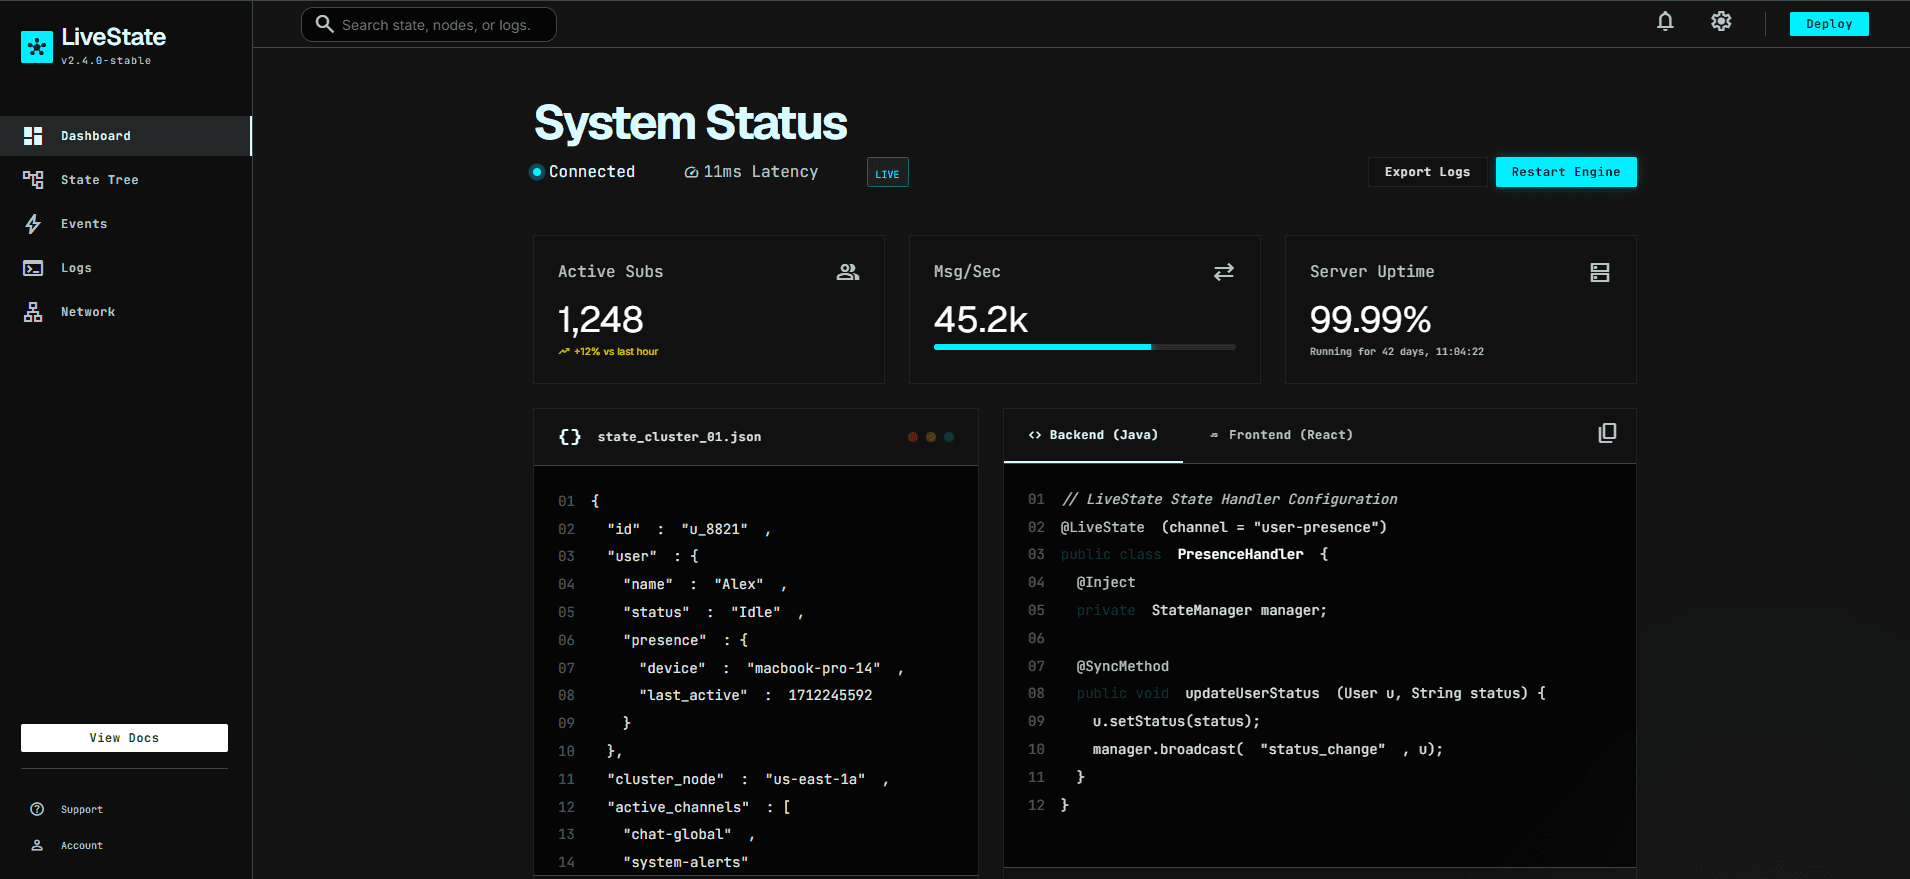Copy code with the clipboard icon
This screenshot has height=879, width=1910.
(x=1607, y=433)
